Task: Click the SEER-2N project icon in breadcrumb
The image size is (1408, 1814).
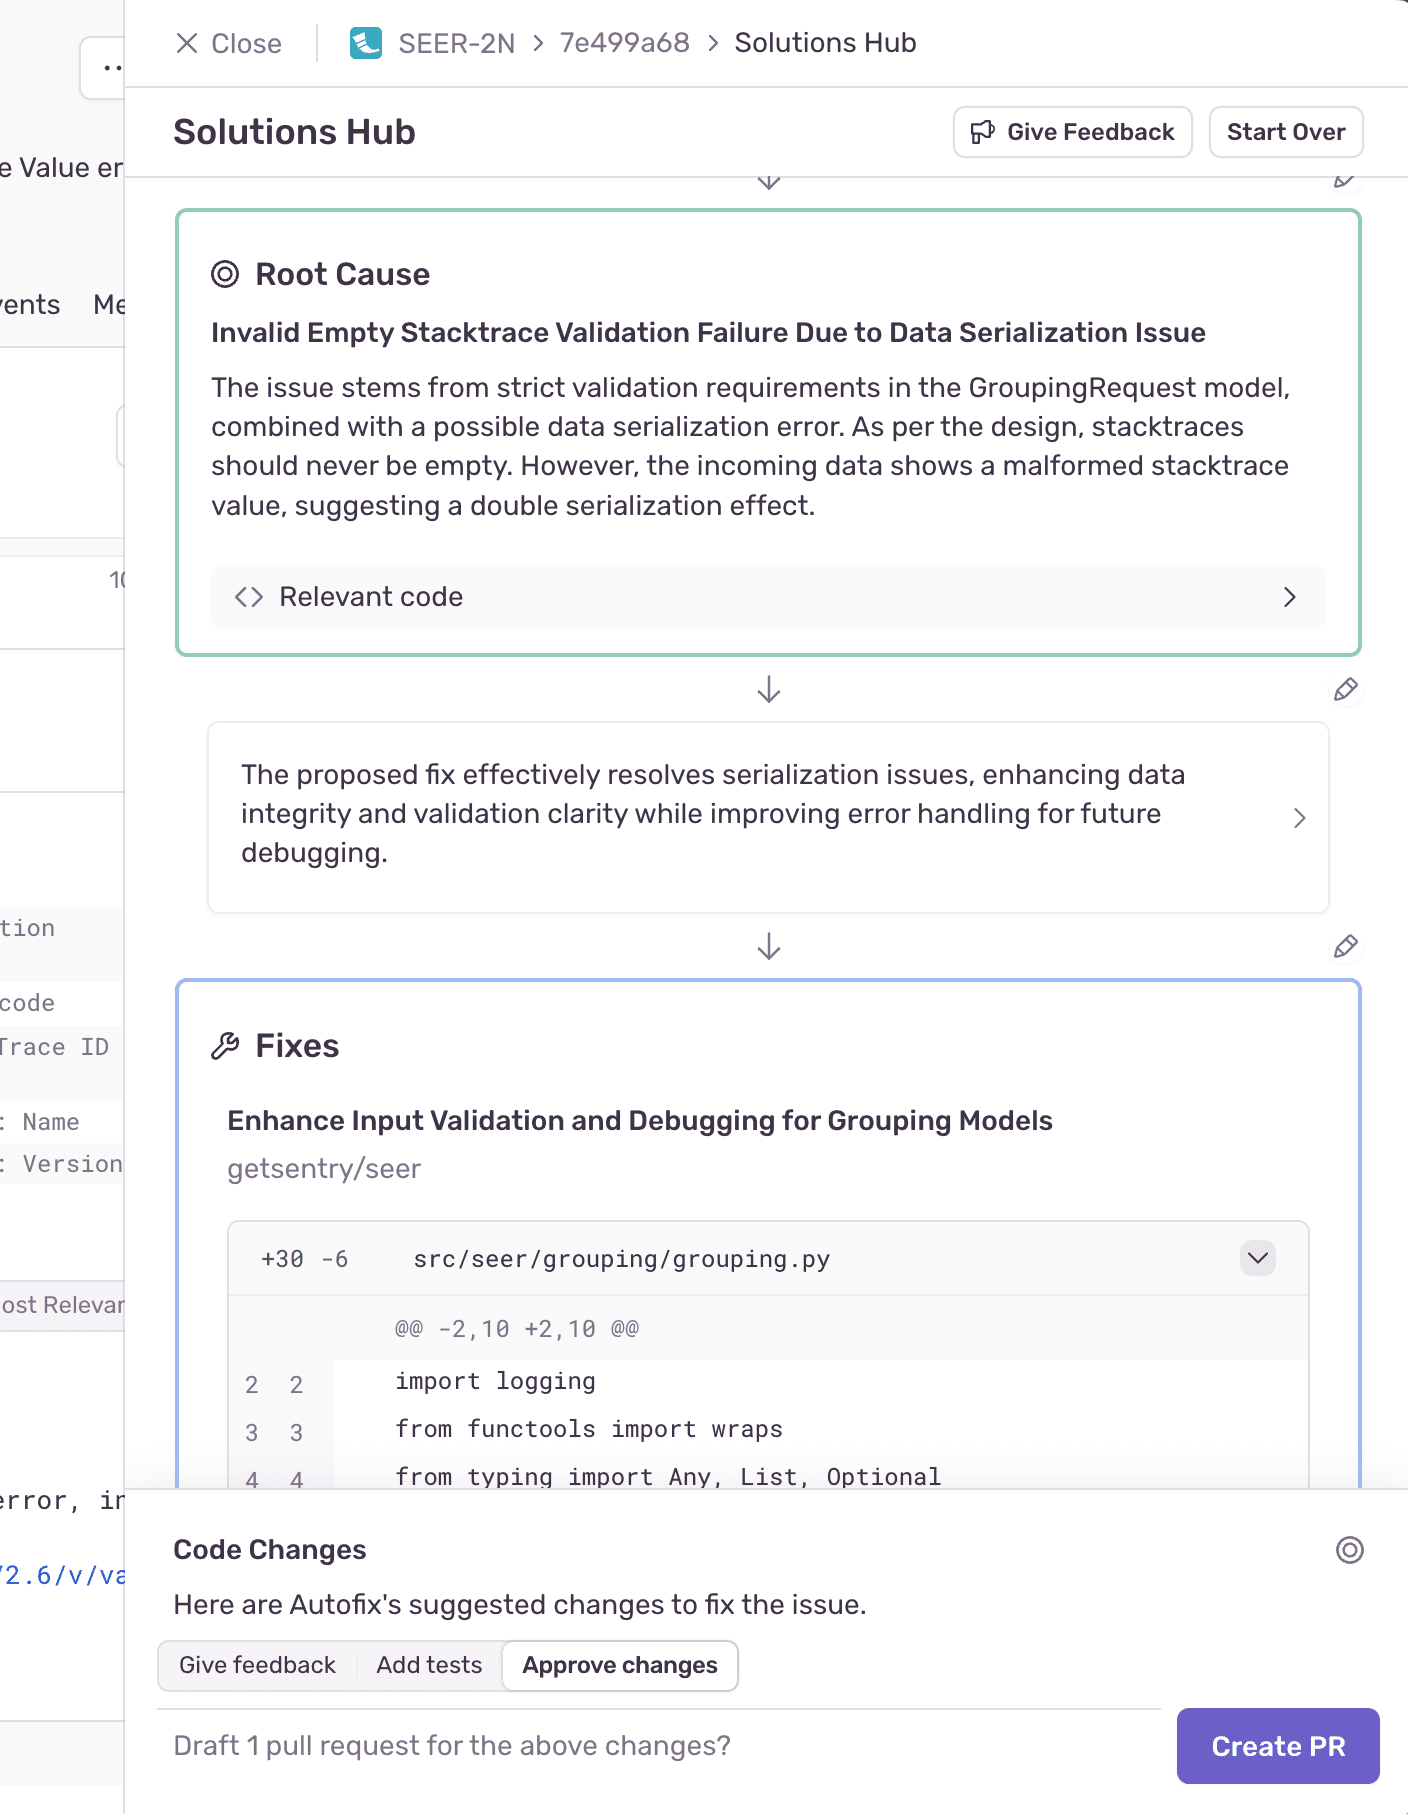Action: (365, 43)
